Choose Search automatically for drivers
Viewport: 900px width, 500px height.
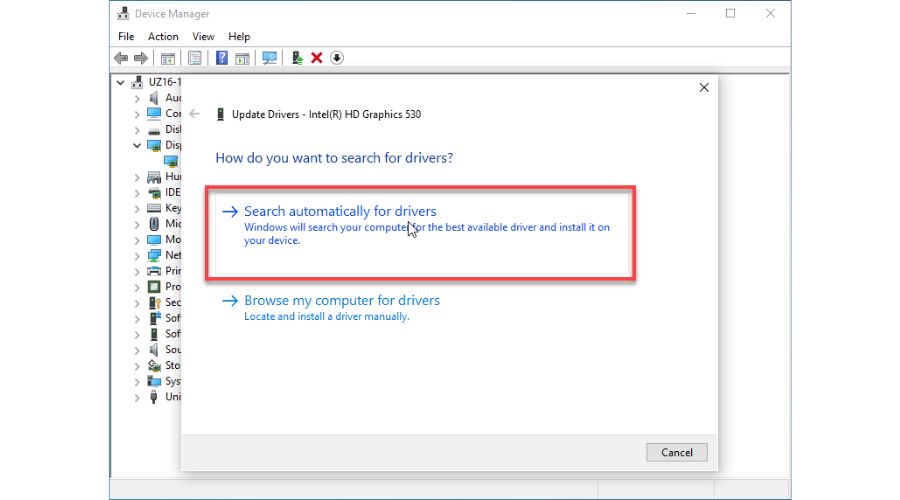(x=420, y=233)
